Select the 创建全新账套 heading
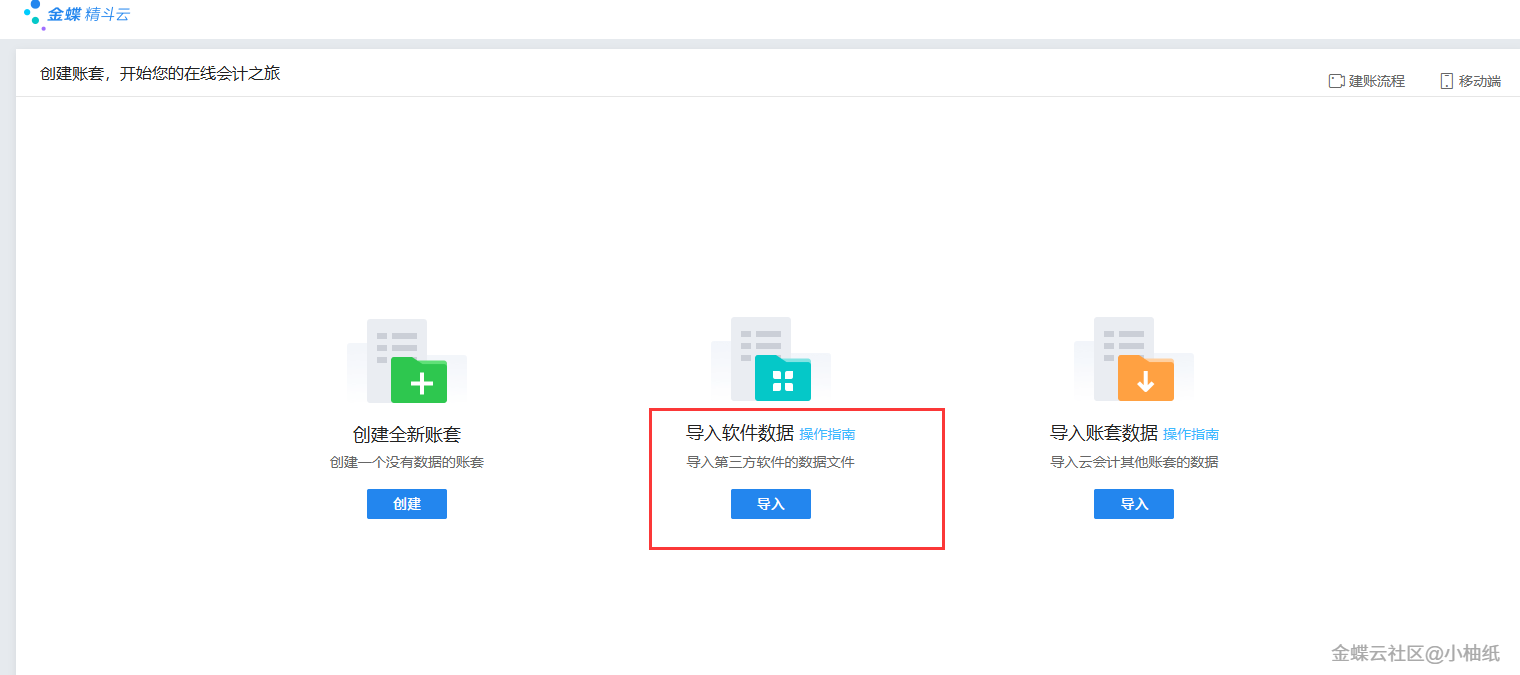 pyautogui.click(x=407, y=435)
